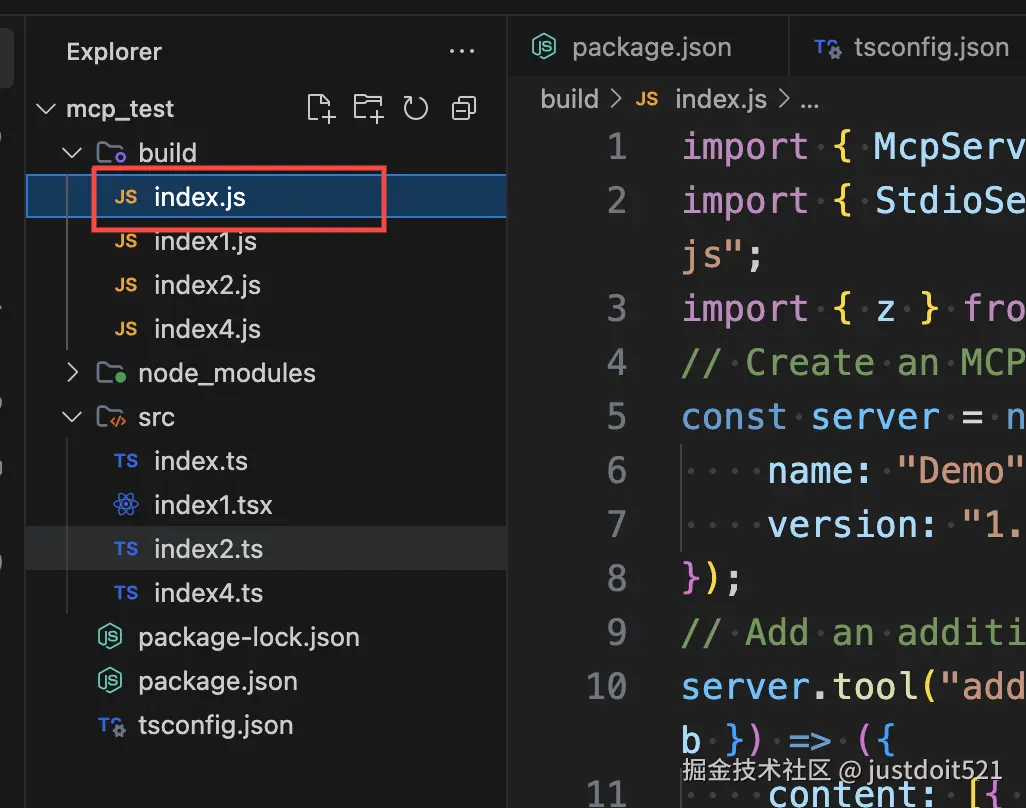Open index2.ts in the src folder

click(x=266, y=549)
